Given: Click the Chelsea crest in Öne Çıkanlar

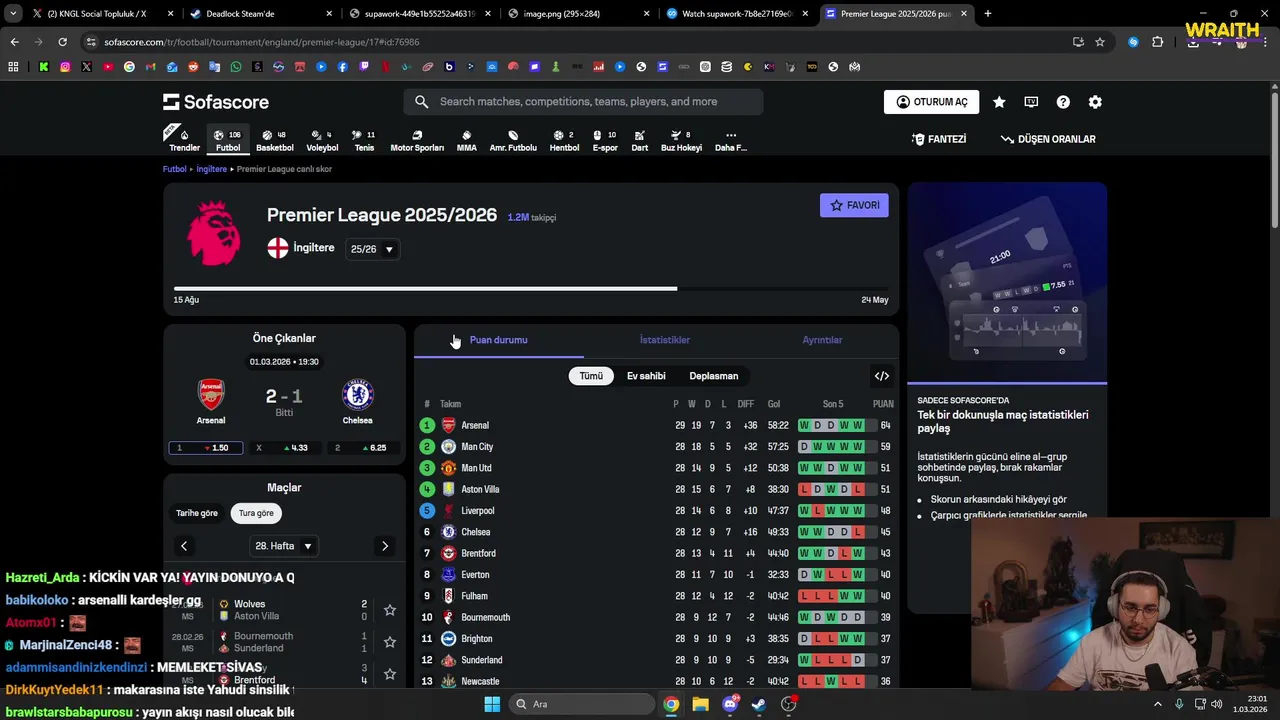Looking at the screenshot, I should (x=357, y=394).
